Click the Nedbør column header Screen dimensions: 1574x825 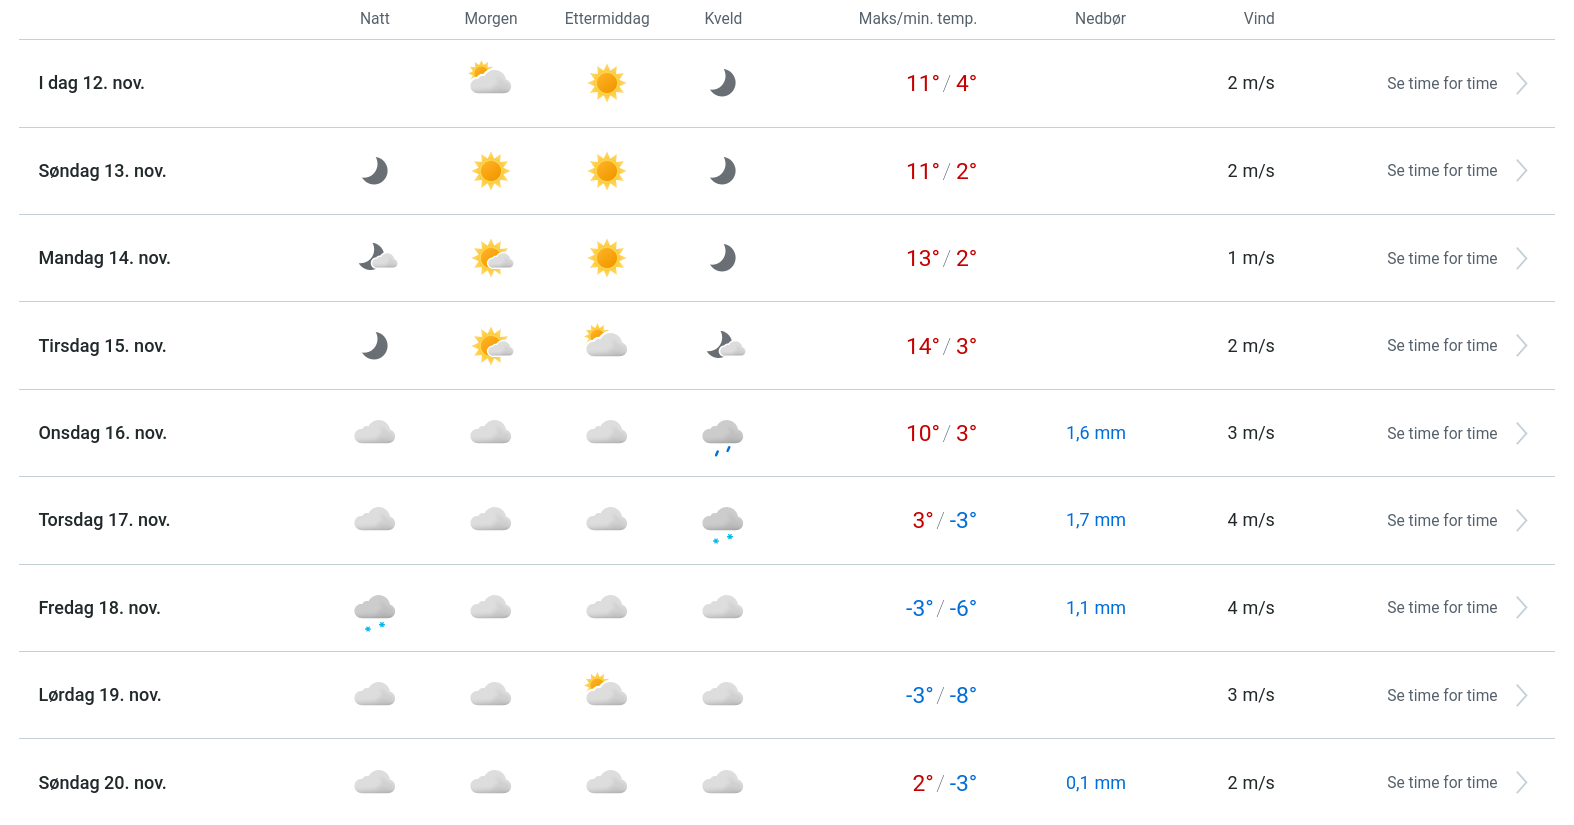(x=1100, y=19)
